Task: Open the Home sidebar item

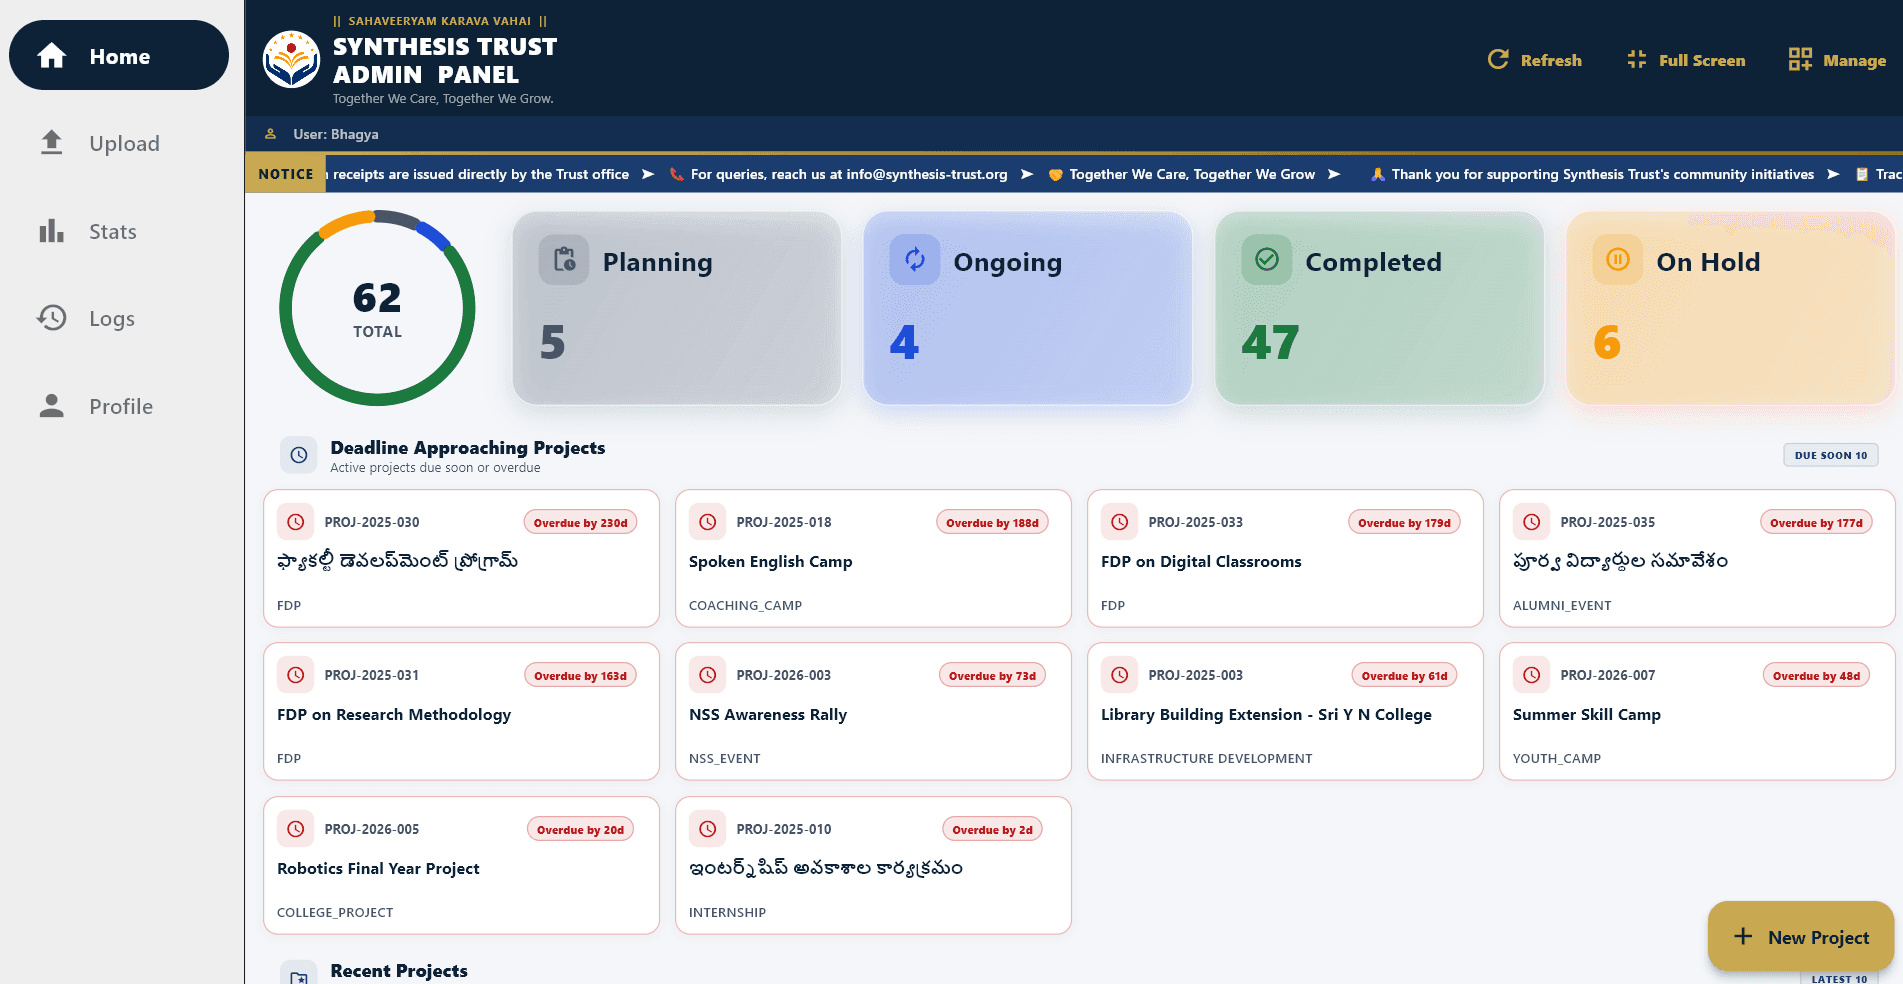Action: point(119,56)
